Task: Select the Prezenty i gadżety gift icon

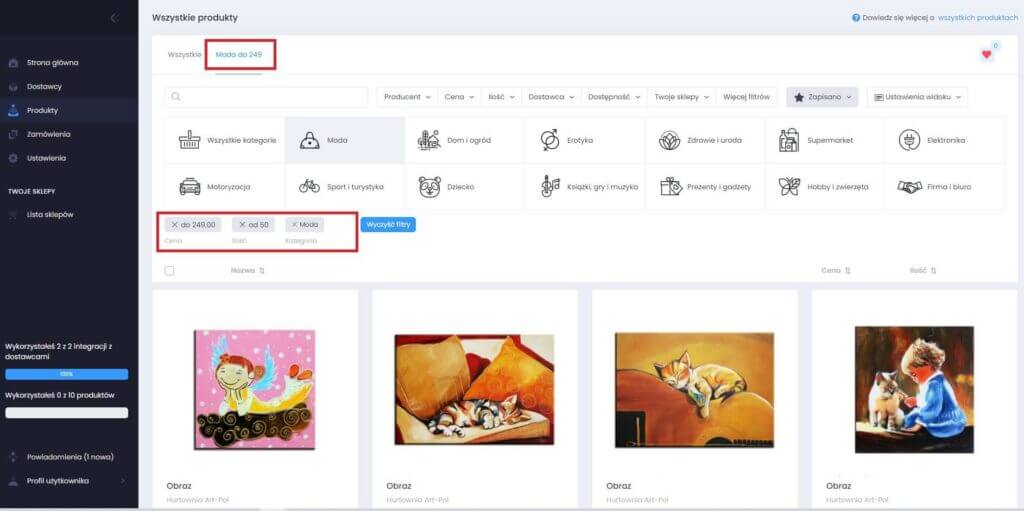Action: coord(671,187)
